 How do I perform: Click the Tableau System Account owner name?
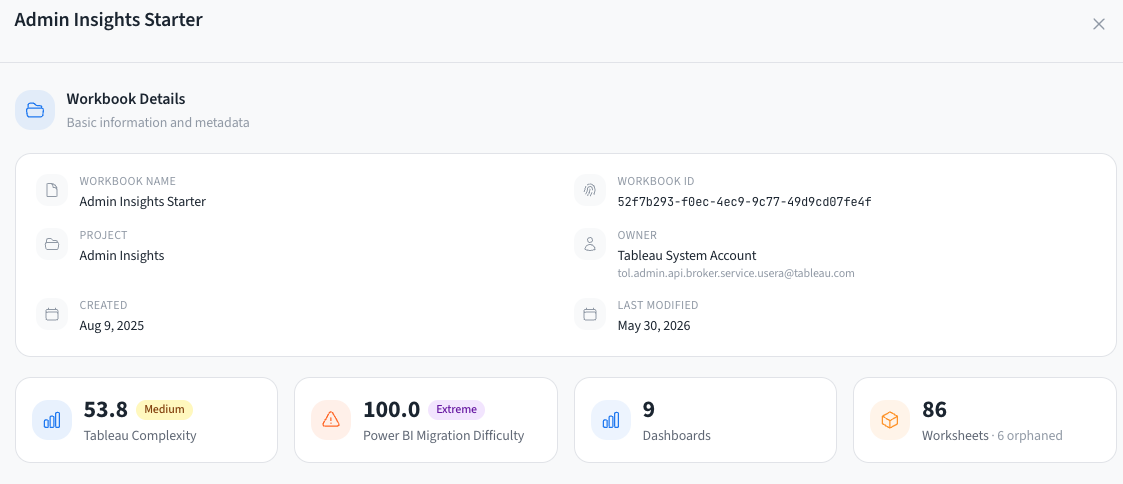click(x=687, y=256)
